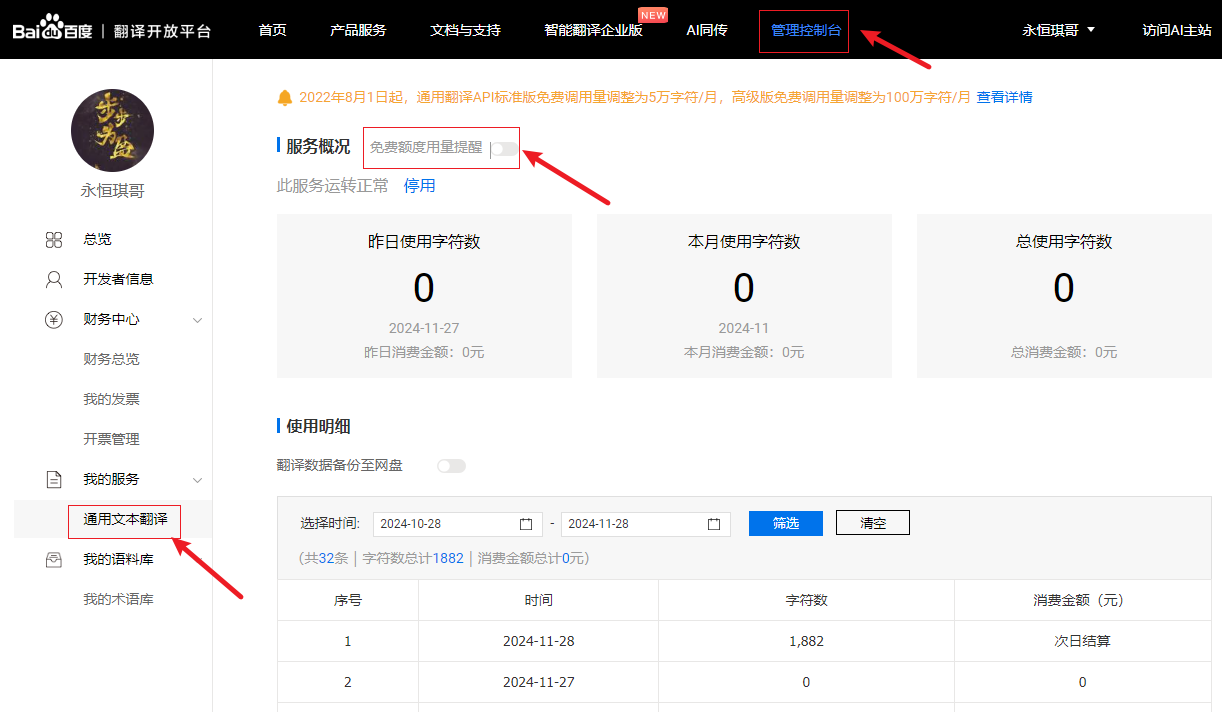Go to 首页 in top navigation
The image size is (1222, 712).
pyautogui.click(x=272, y=30)
